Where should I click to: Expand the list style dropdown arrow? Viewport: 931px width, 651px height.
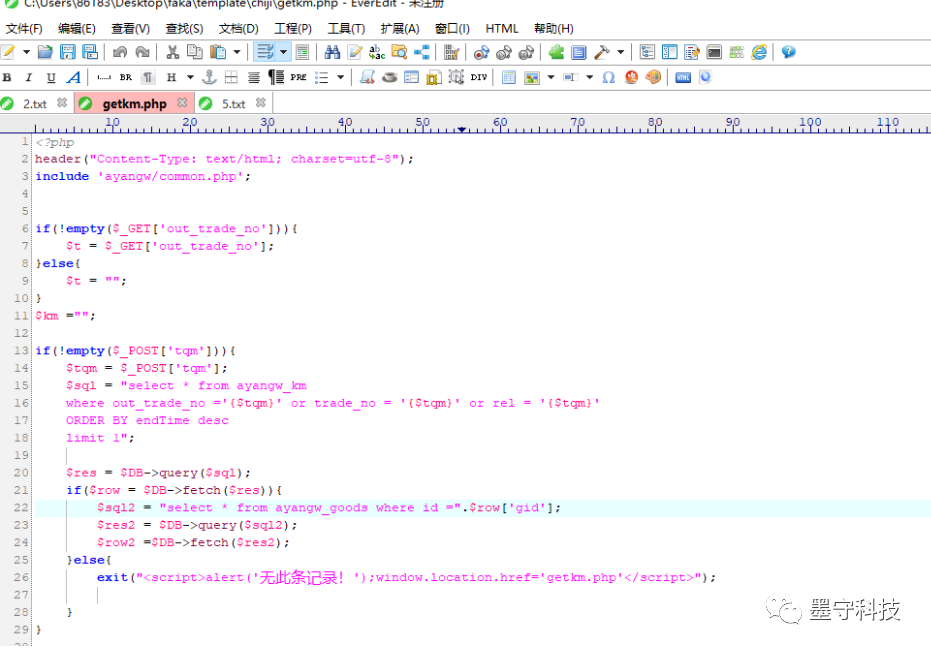point(341,77)
